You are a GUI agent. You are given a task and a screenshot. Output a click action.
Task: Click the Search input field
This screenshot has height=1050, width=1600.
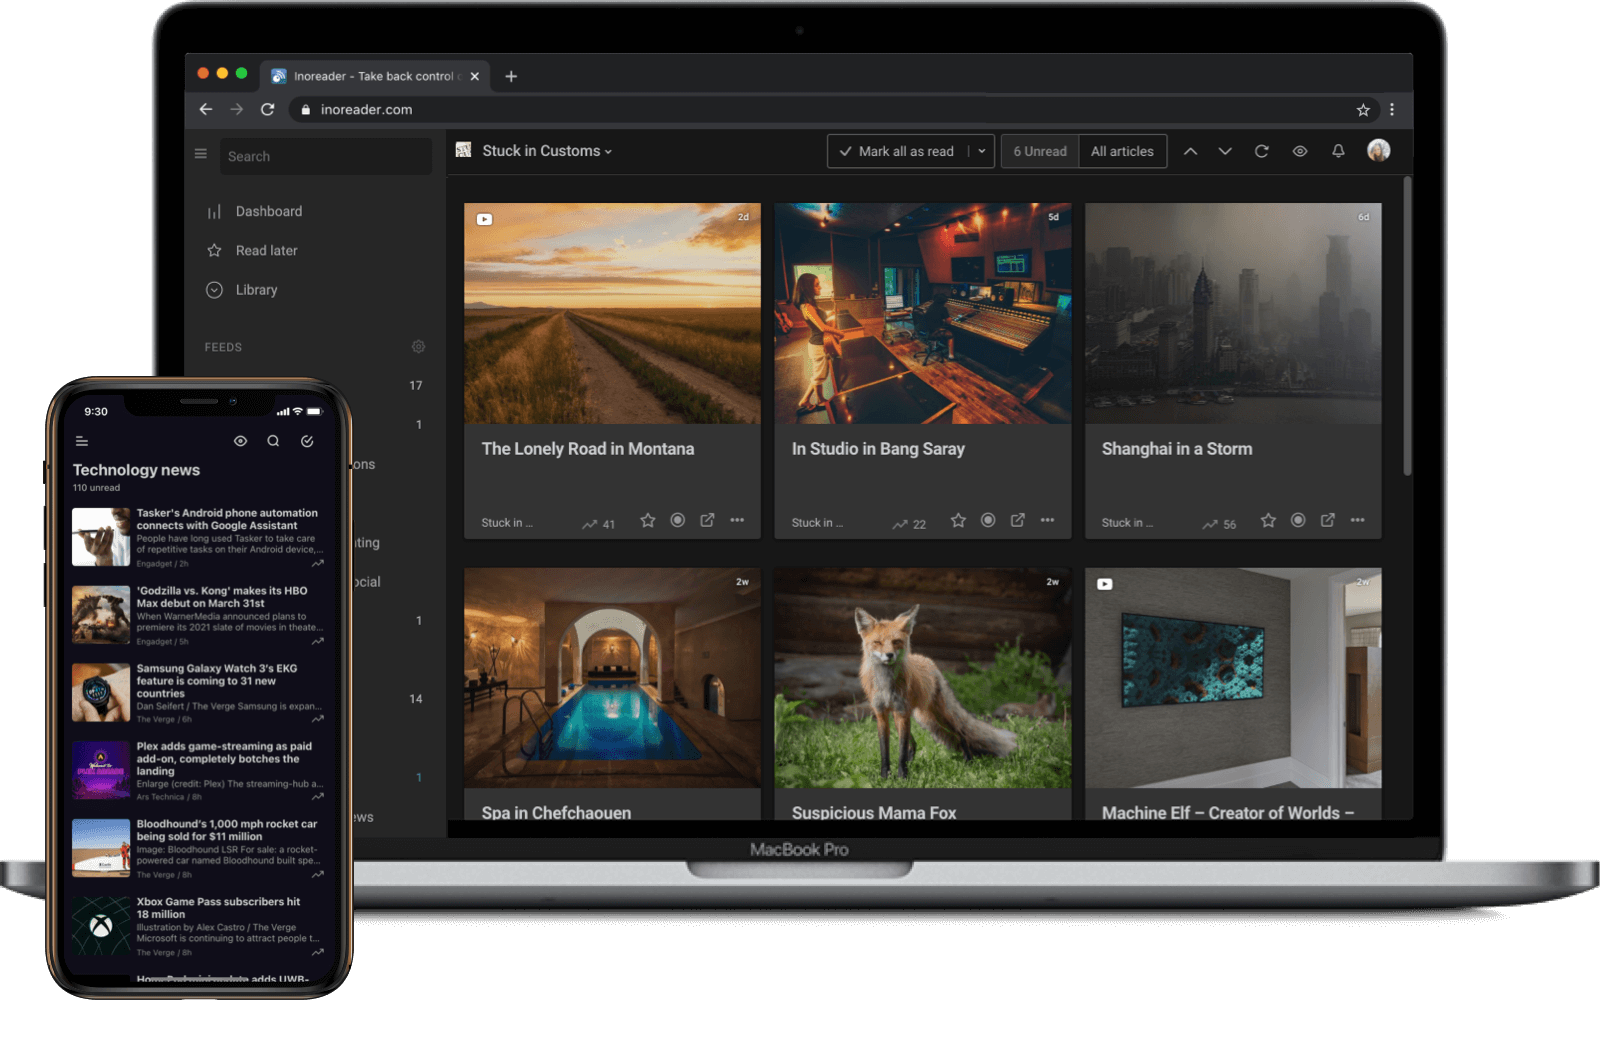coord(325,157)
